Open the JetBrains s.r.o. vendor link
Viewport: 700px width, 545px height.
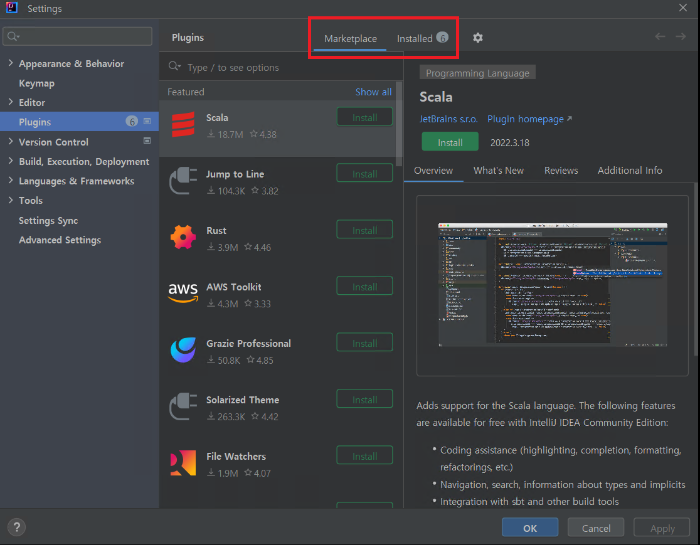click(448, 119)
